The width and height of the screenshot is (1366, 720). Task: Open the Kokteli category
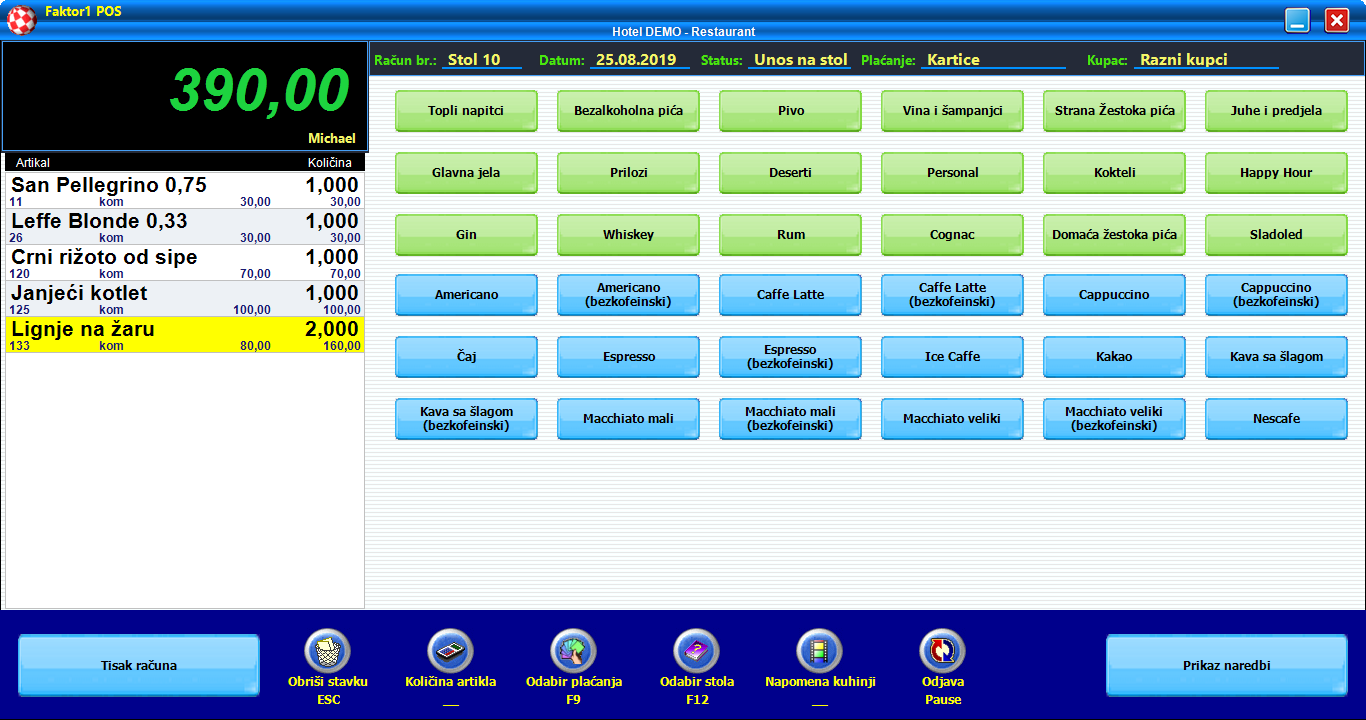click(x=1114, y=173)
